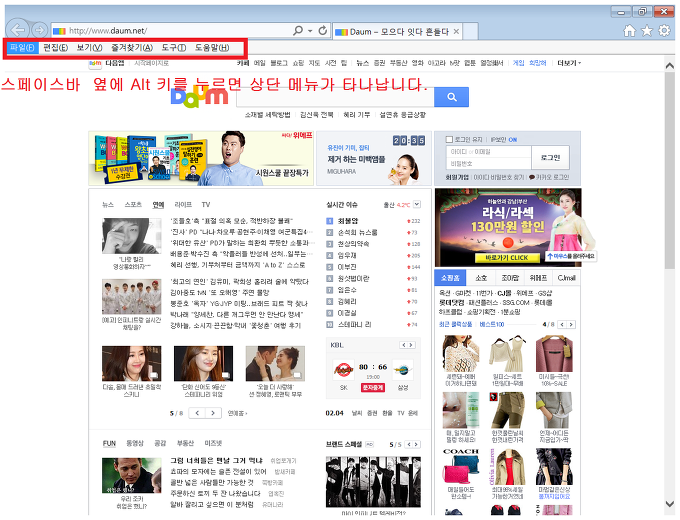Open trending issue 손석희 뉴스룸

(358, 232)
